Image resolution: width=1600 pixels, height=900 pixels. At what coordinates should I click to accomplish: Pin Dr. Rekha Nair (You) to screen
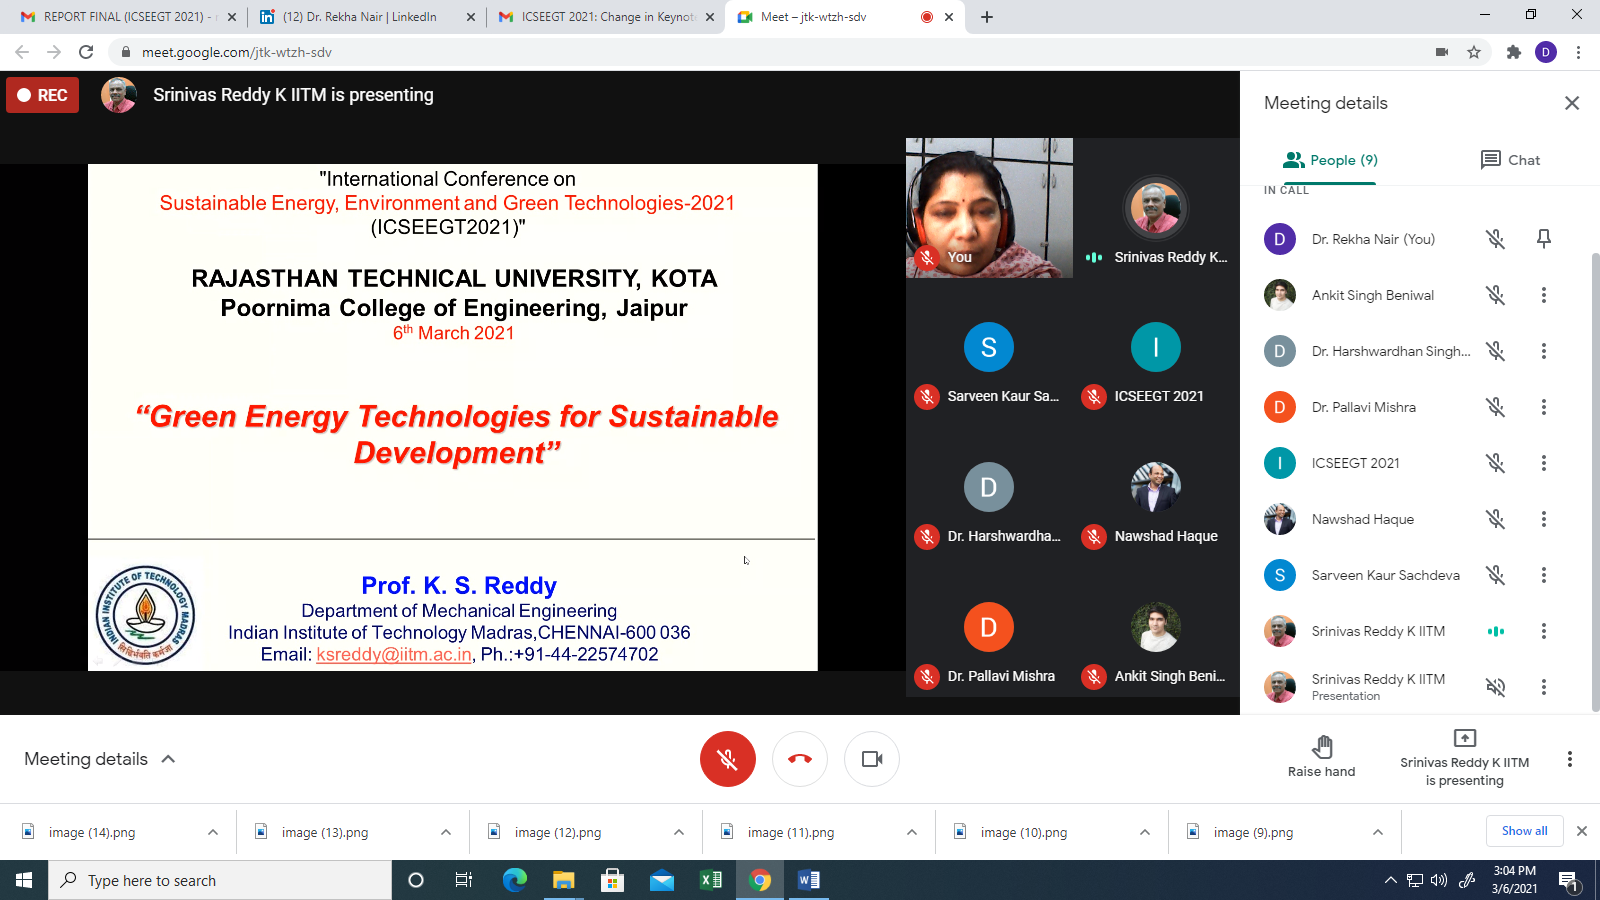(1543, 239)
